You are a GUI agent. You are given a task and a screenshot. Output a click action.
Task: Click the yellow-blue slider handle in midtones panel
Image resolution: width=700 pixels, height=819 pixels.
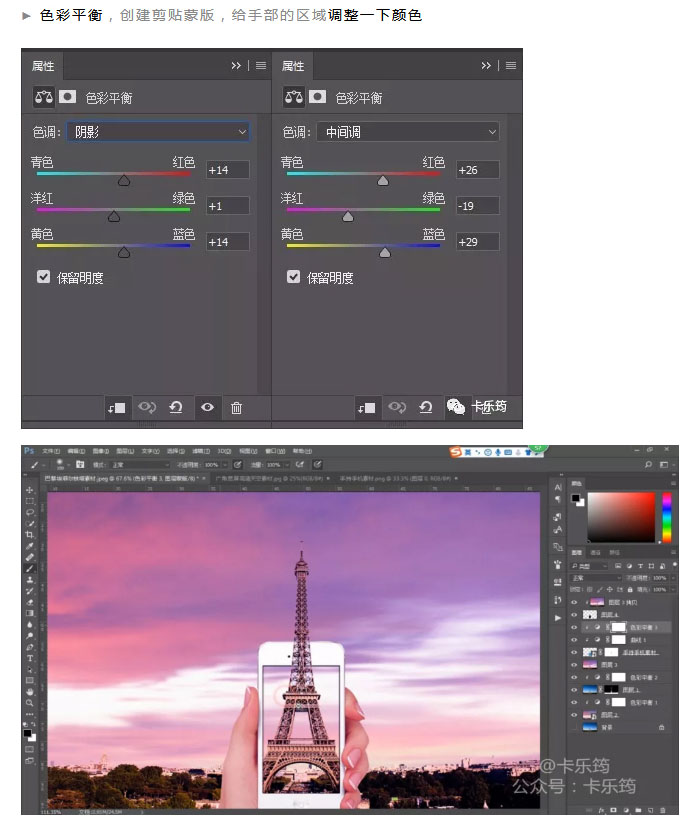[385, 253]
